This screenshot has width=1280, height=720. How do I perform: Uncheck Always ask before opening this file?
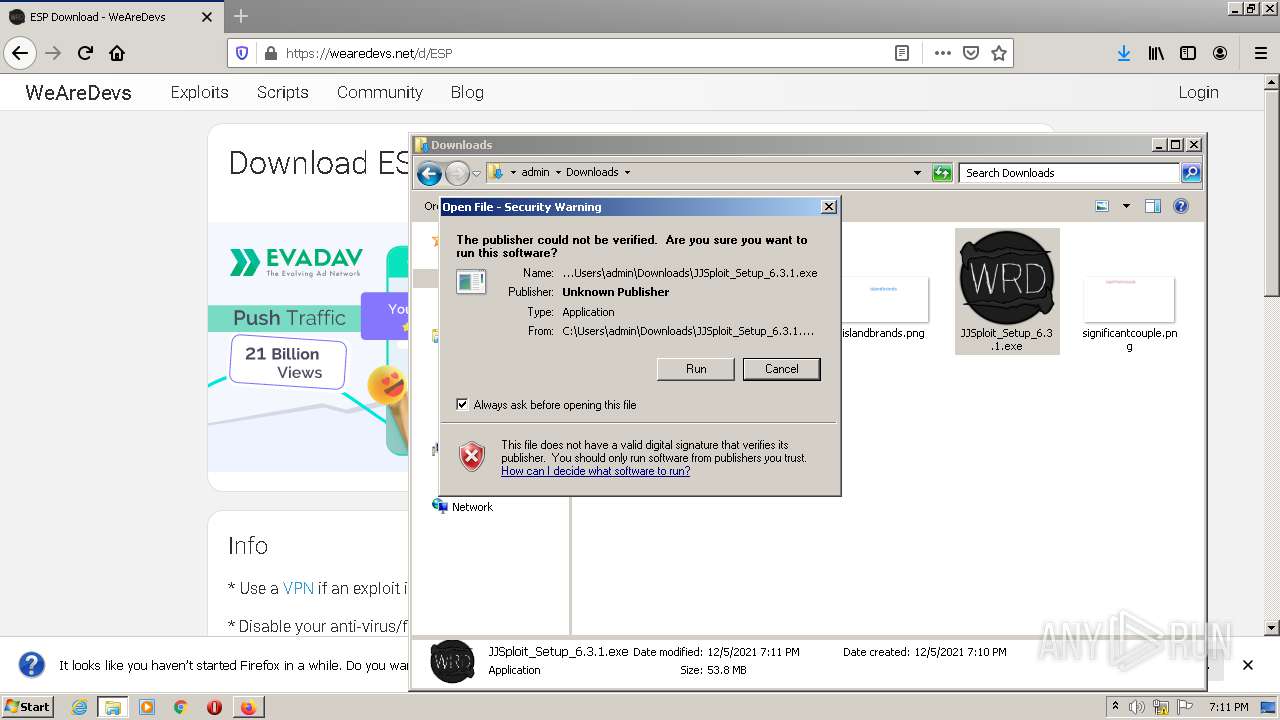pos(462,405)
